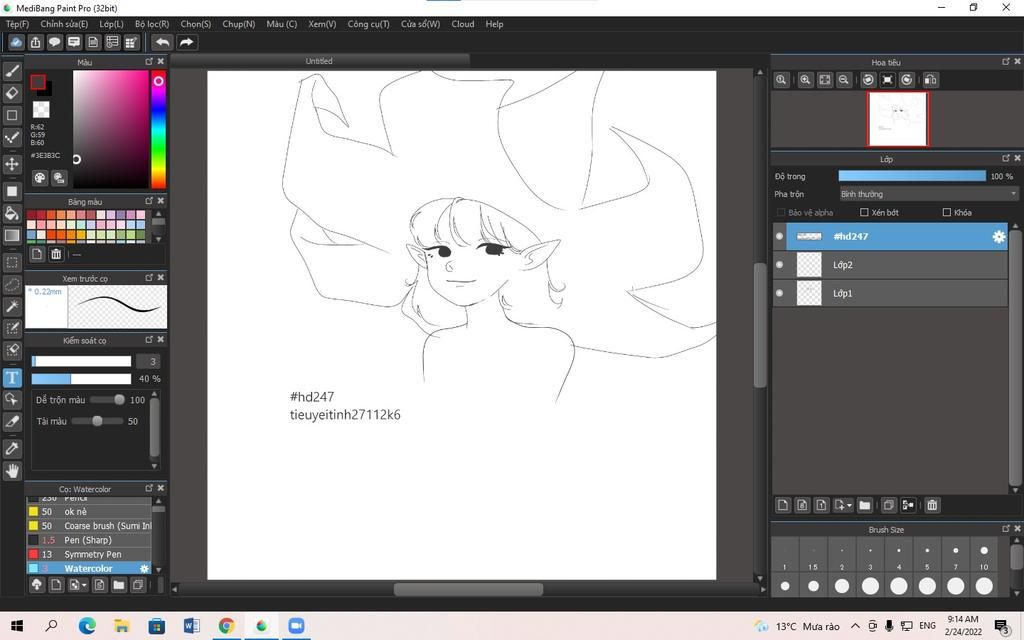Click the Redo arrow in toolbar

tap(187, 42)
